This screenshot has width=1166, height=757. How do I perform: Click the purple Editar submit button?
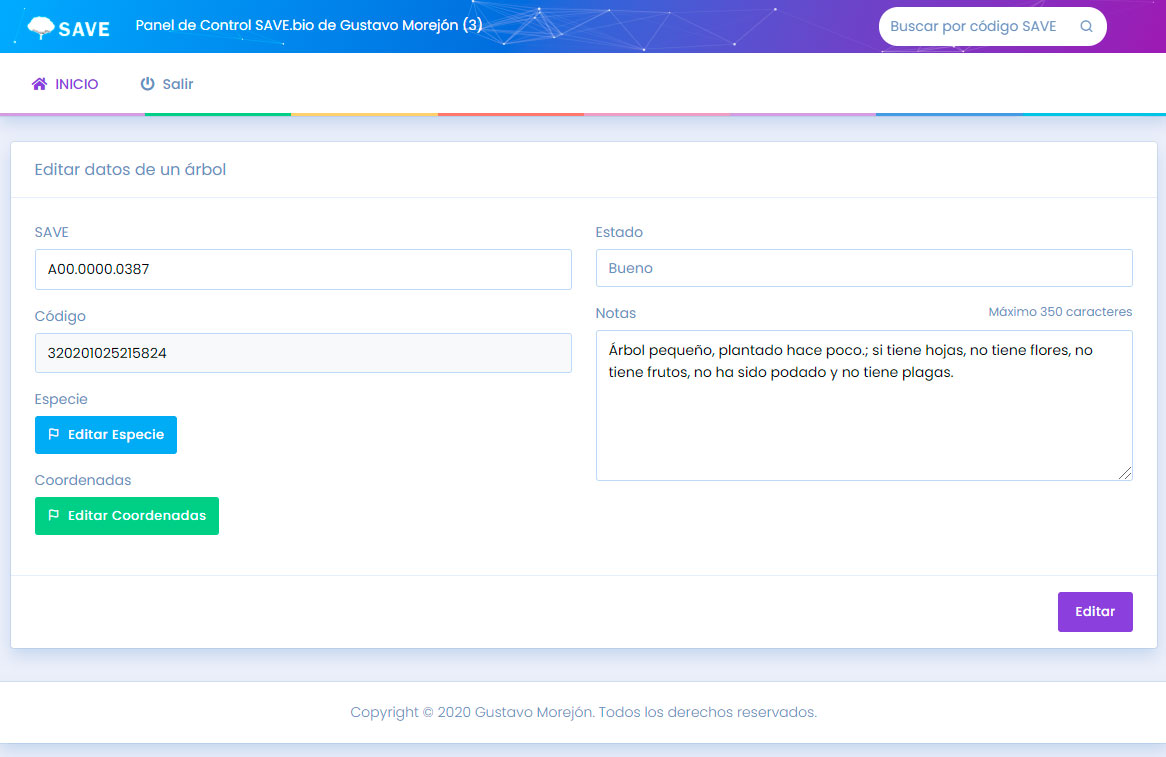click(x=1095, y=612)
